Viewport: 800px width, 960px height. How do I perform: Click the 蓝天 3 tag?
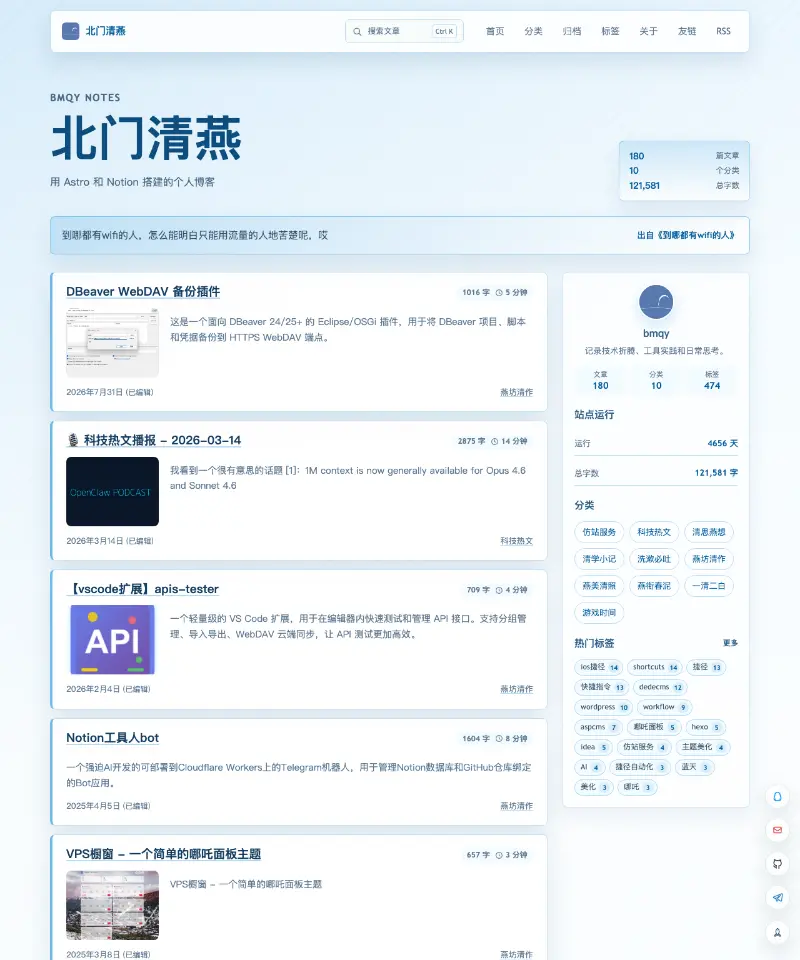click(695, 767)
